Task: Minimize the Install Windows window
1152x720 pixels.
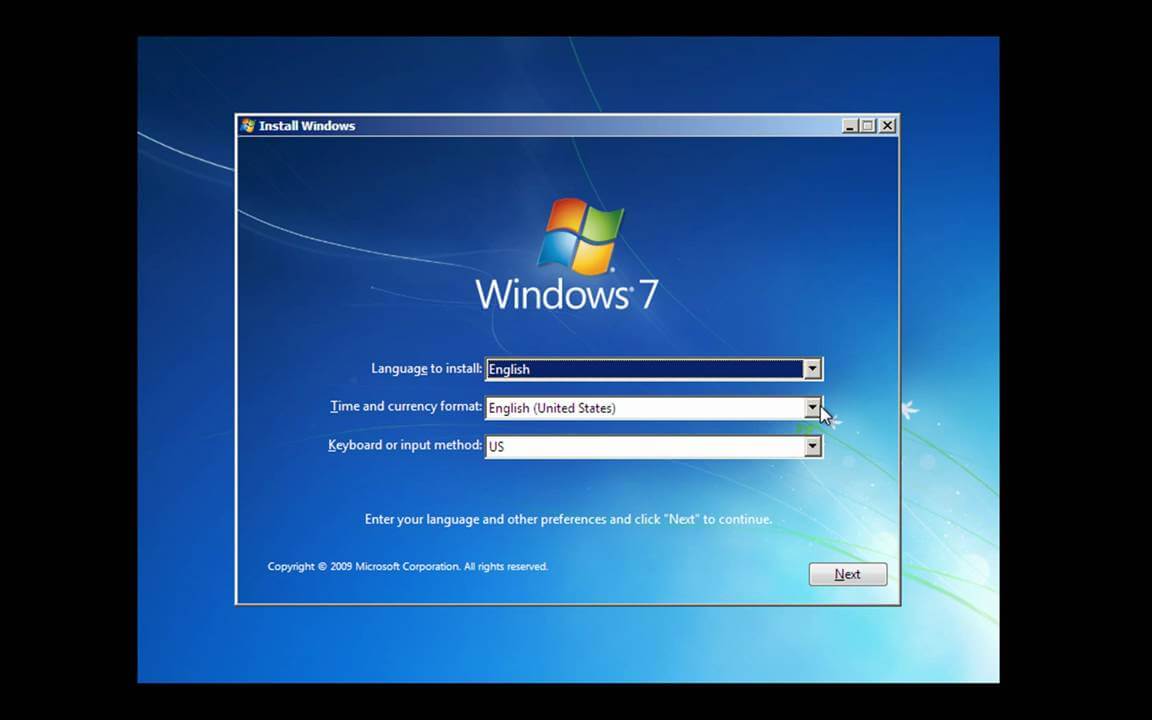Action: click(849, 125)
